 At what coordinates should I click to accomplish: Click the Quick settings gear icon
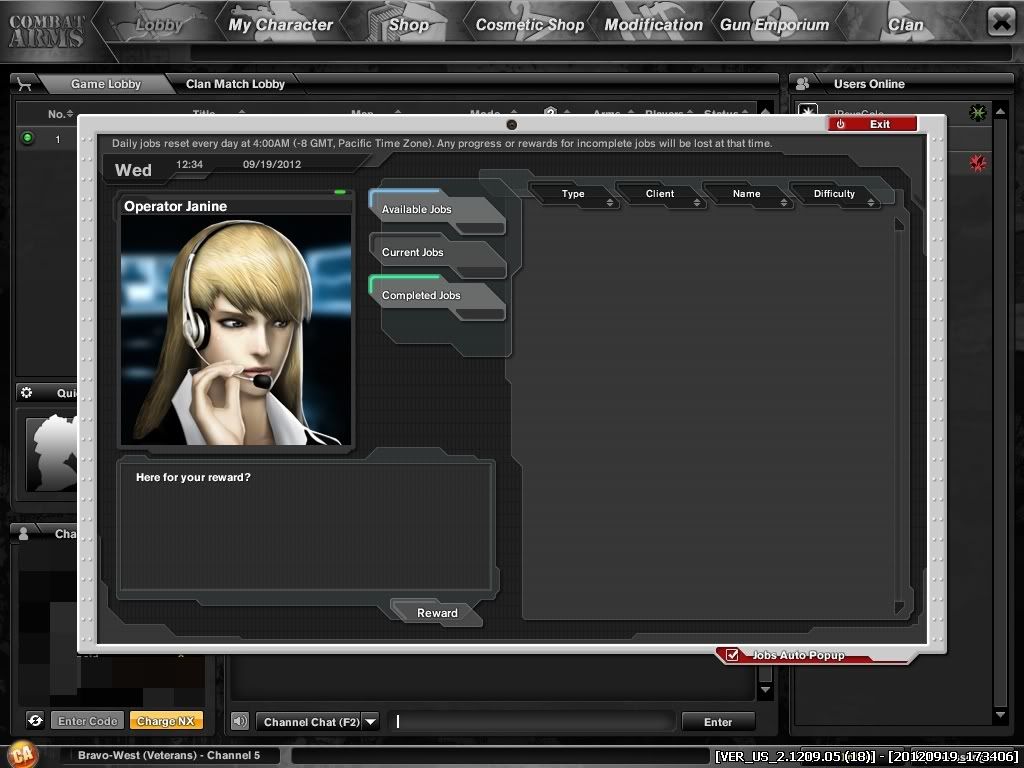(x=27, y=393)
